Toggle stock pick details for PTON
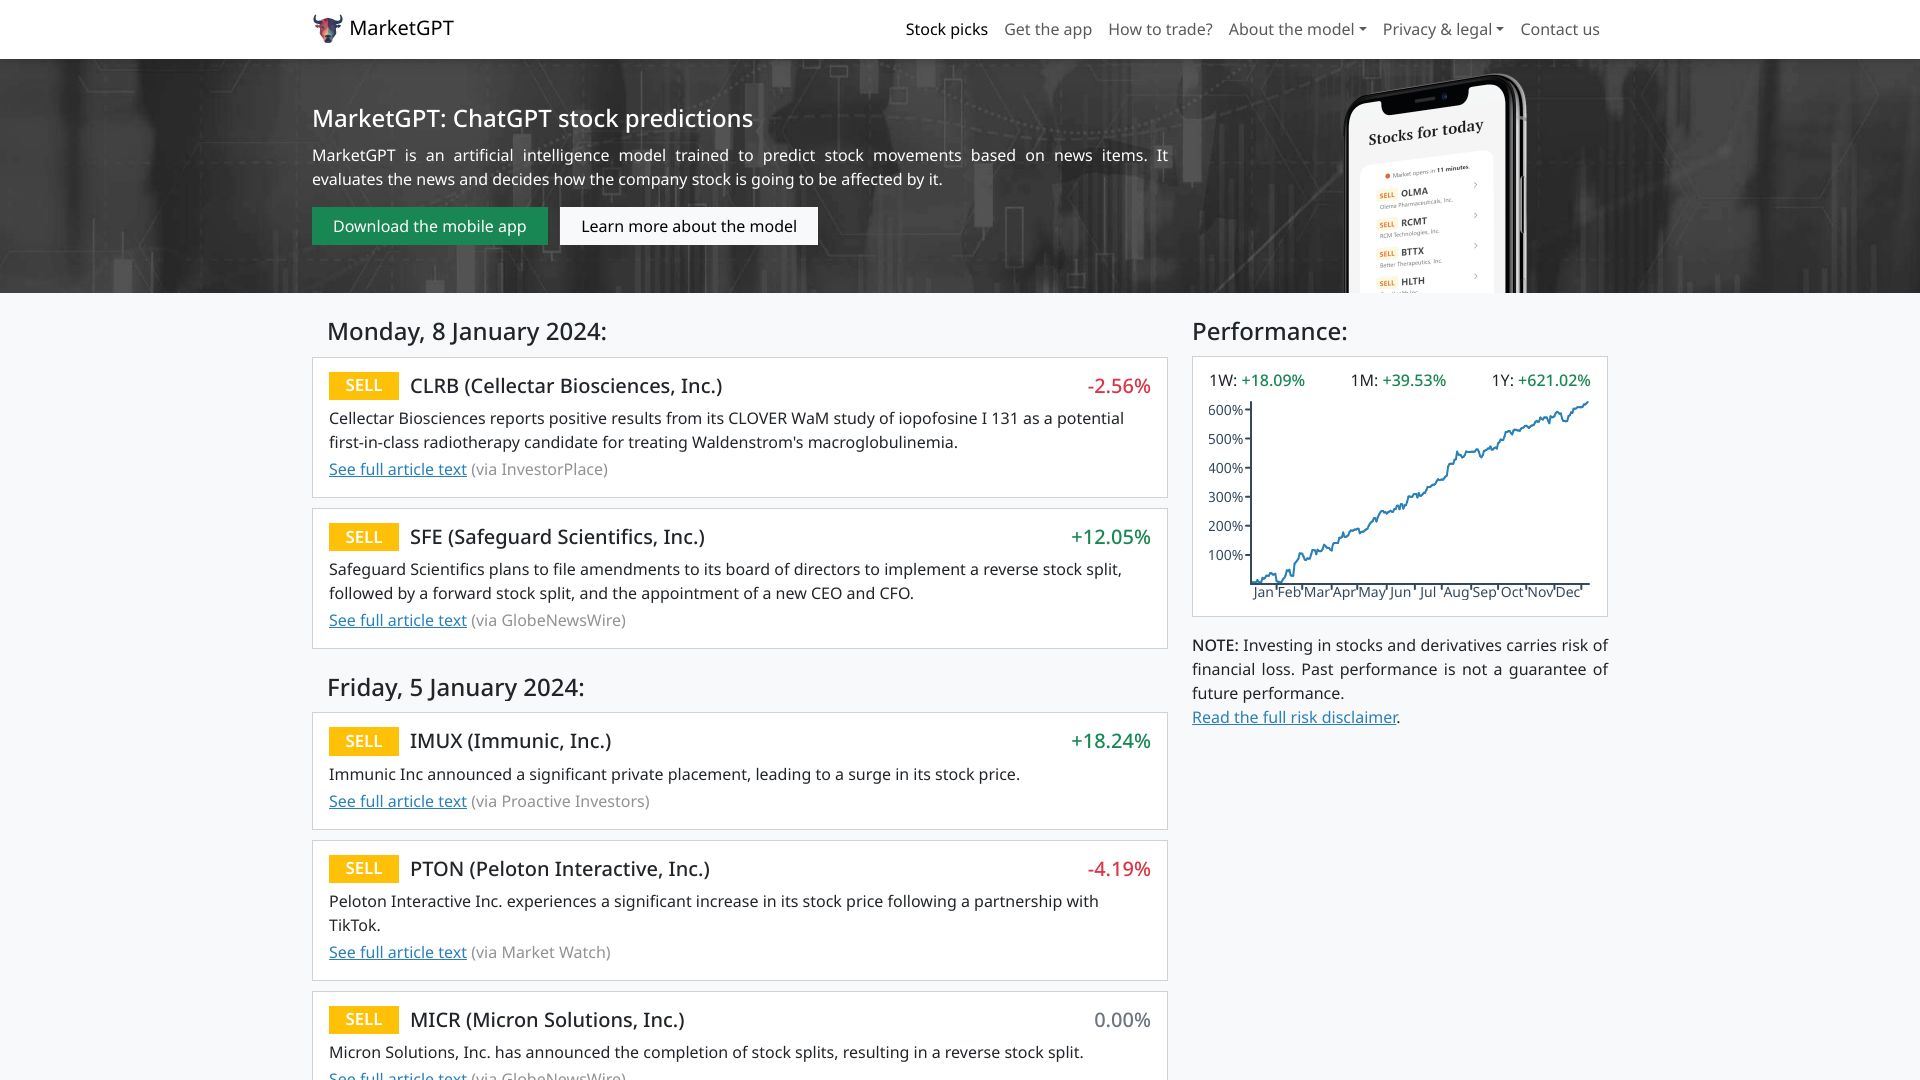The width and height of the screenshot is (1920, 1080). click(x=740, y=868)
